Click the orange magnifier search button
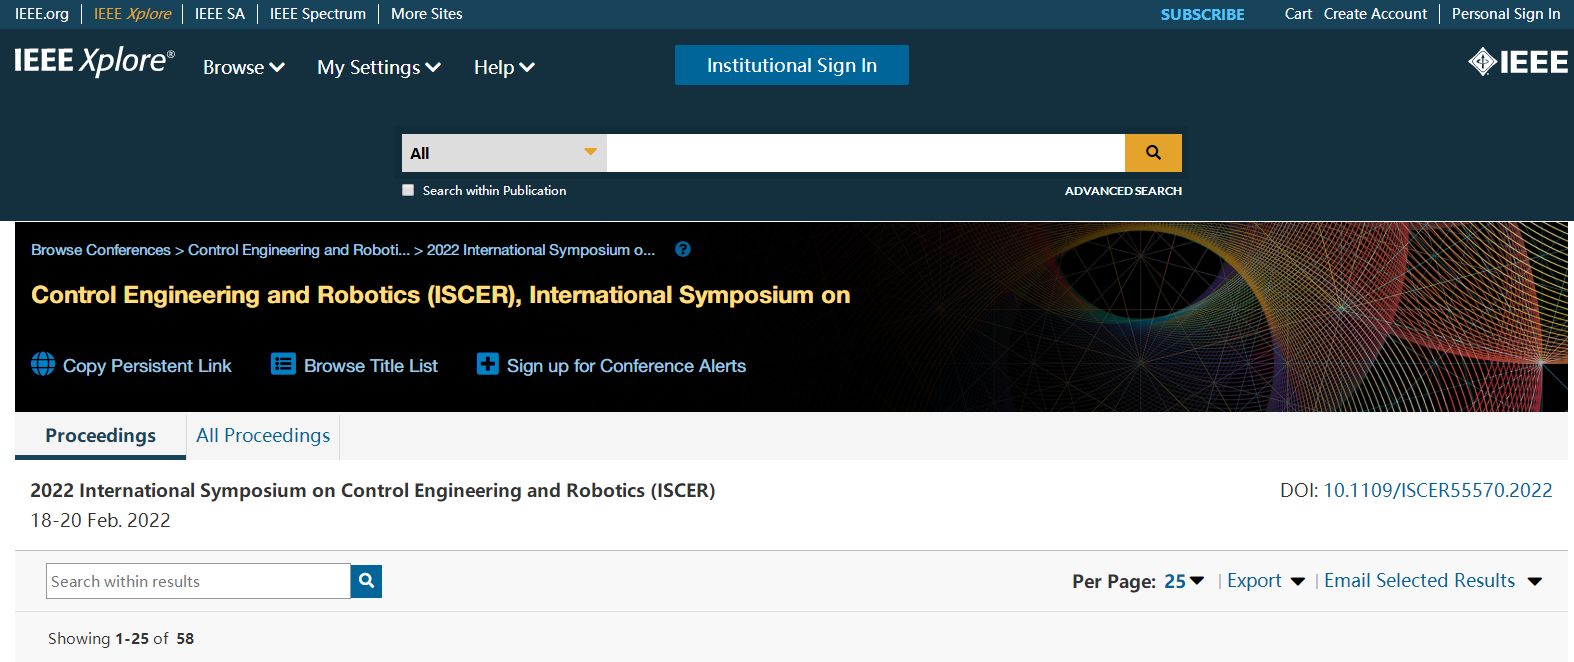The width and height of the screenshot is (1574, 662). [x=1153, y=153]
